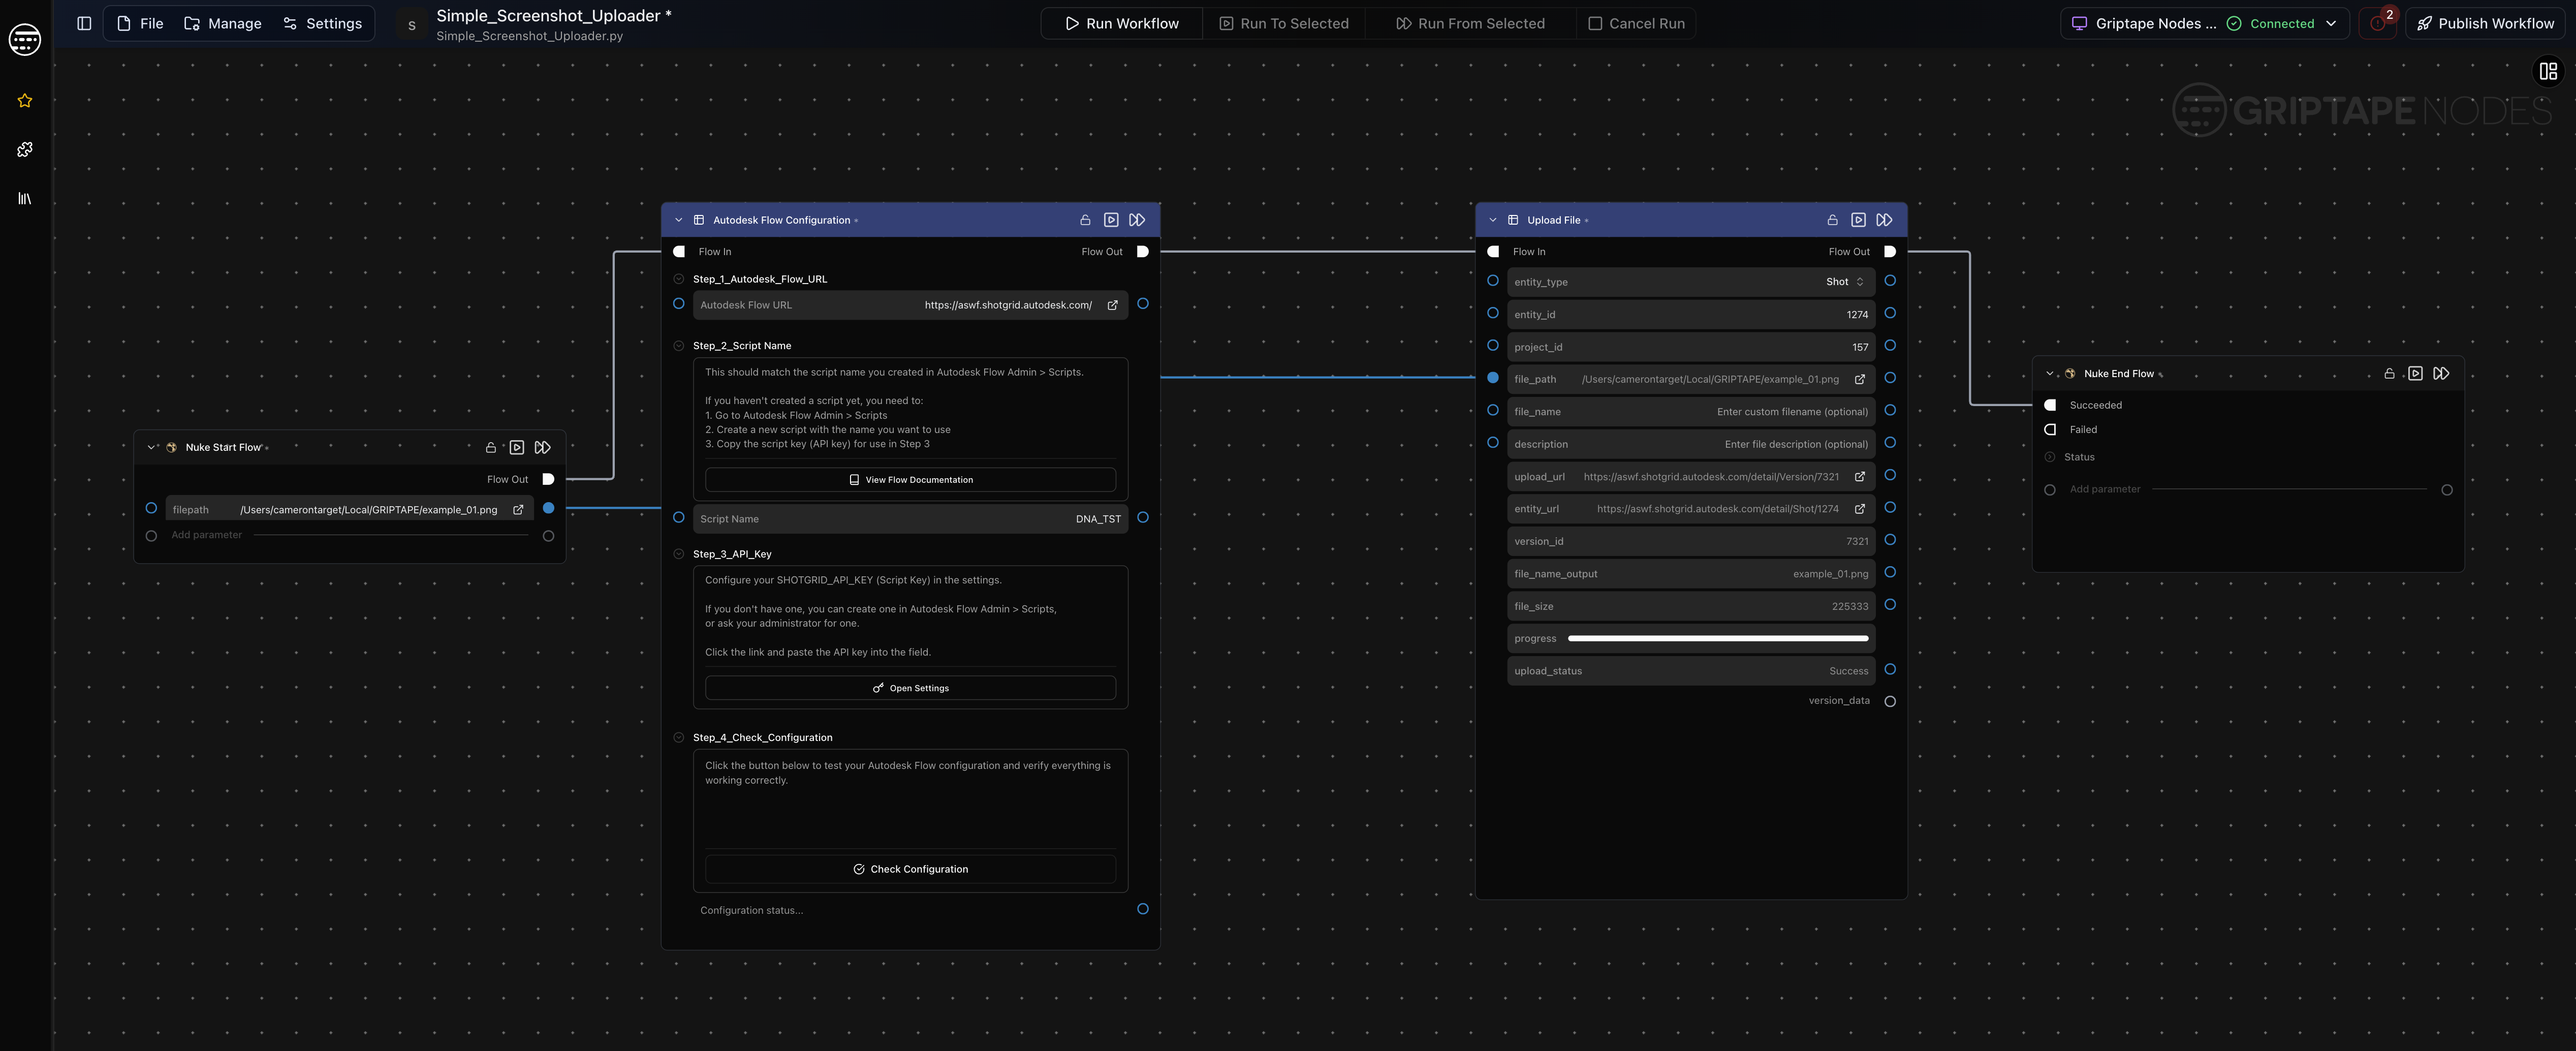The height and width of the screenshot is (1051, 2576).
Task: Click the version_data output port
Action: click(1890, 701)
